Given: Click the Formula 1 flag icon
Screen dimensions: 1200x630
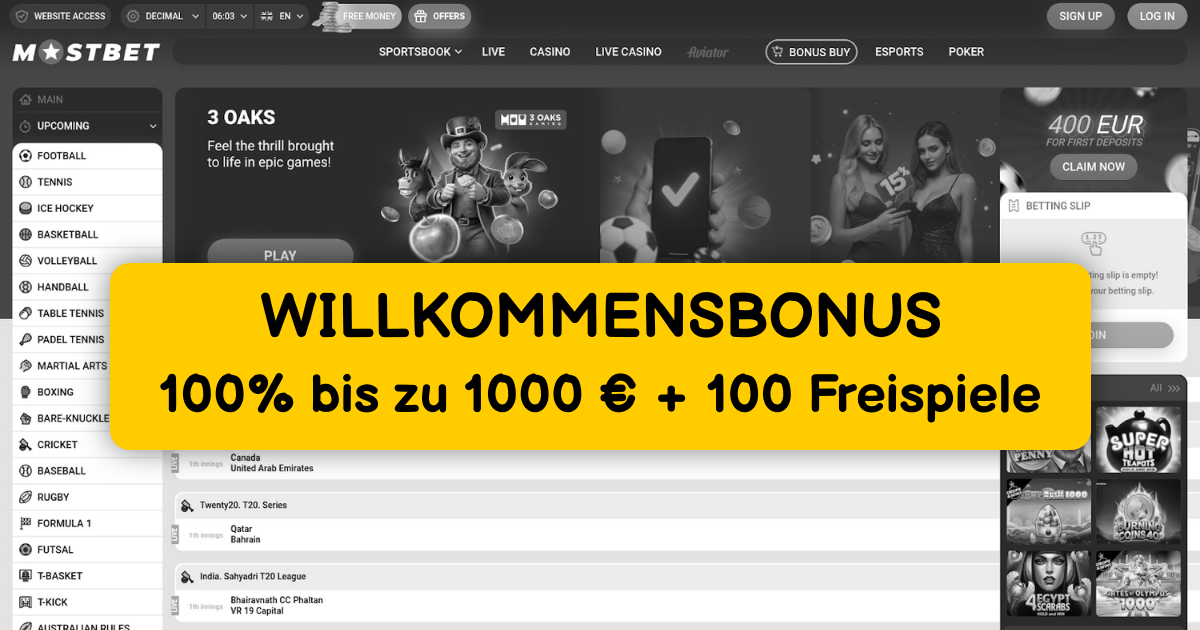Looking at the screenshot, I should (x=26, y=523).
